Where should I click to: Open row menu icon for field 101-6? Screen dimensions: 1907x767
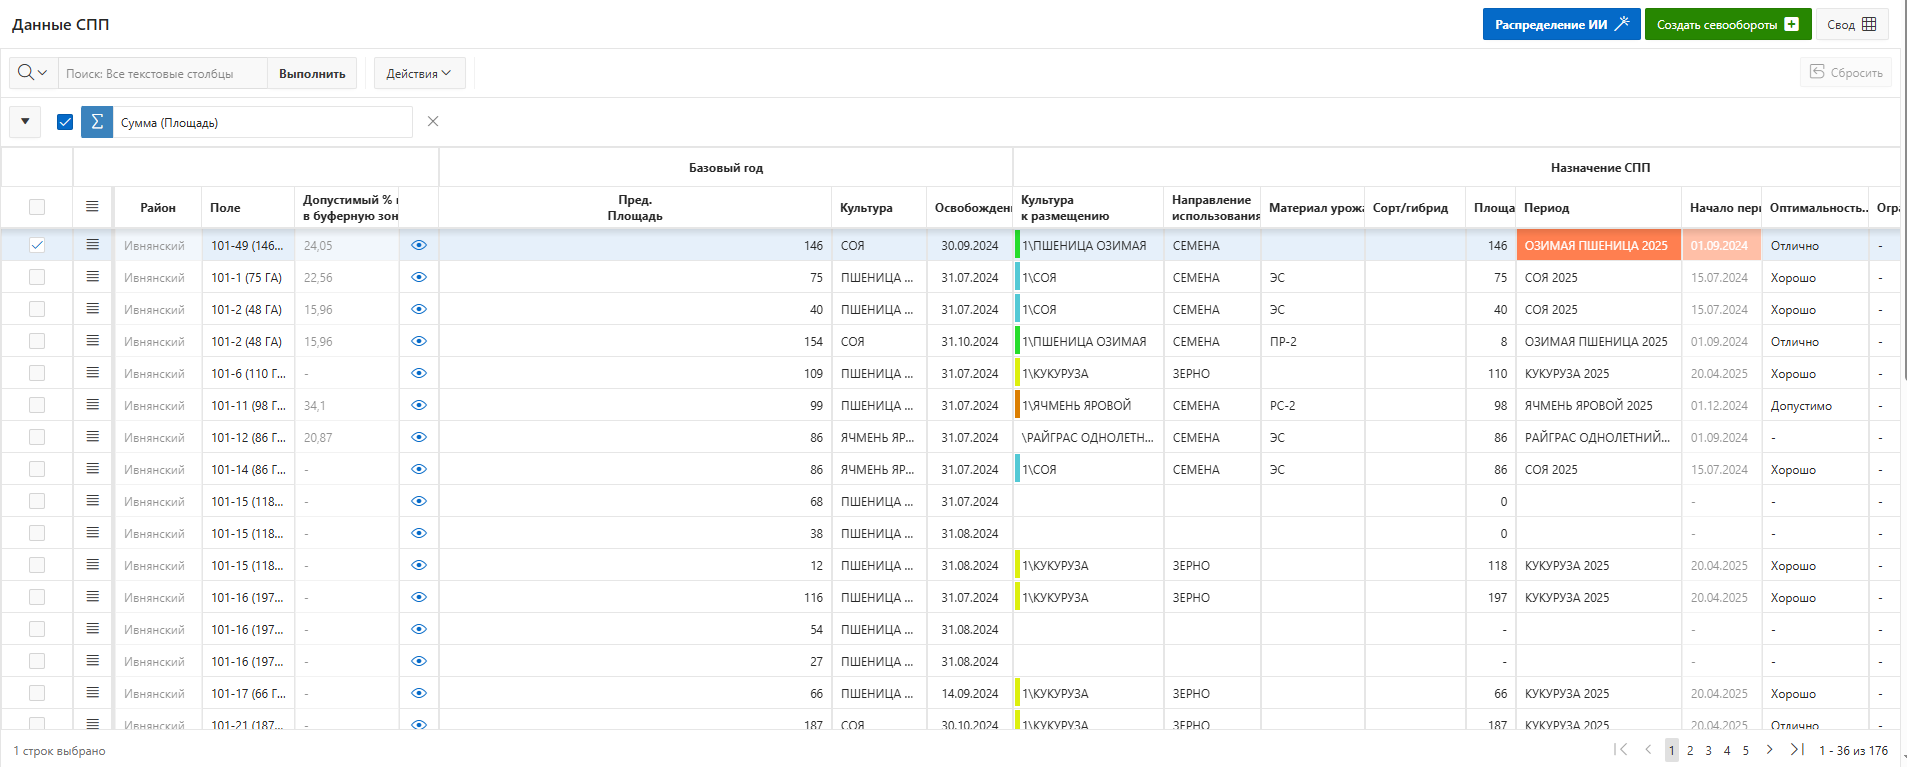click(92, 373)
